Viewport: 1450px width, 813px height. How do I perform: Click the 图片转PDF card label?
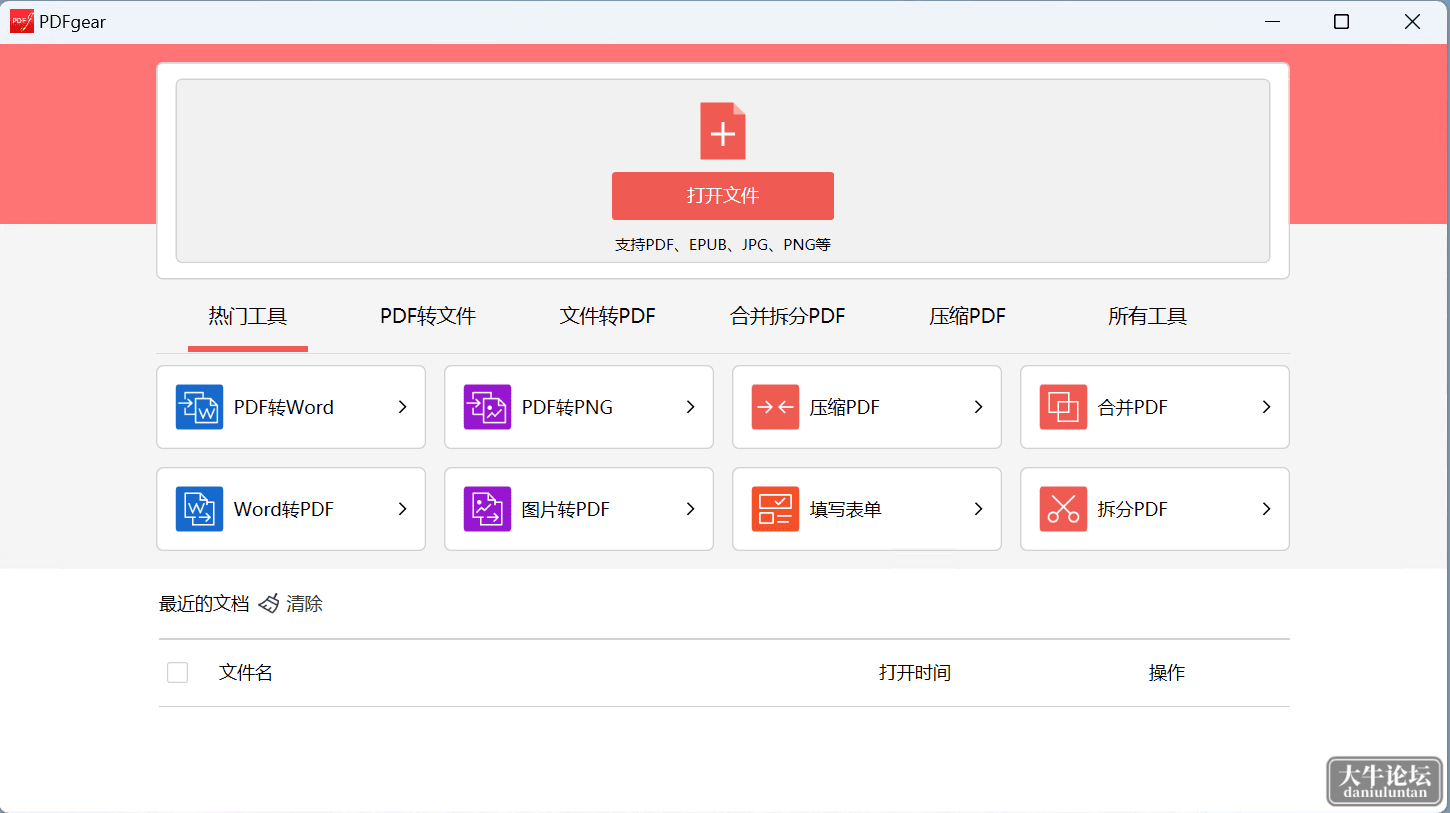(x=566, y=510)
